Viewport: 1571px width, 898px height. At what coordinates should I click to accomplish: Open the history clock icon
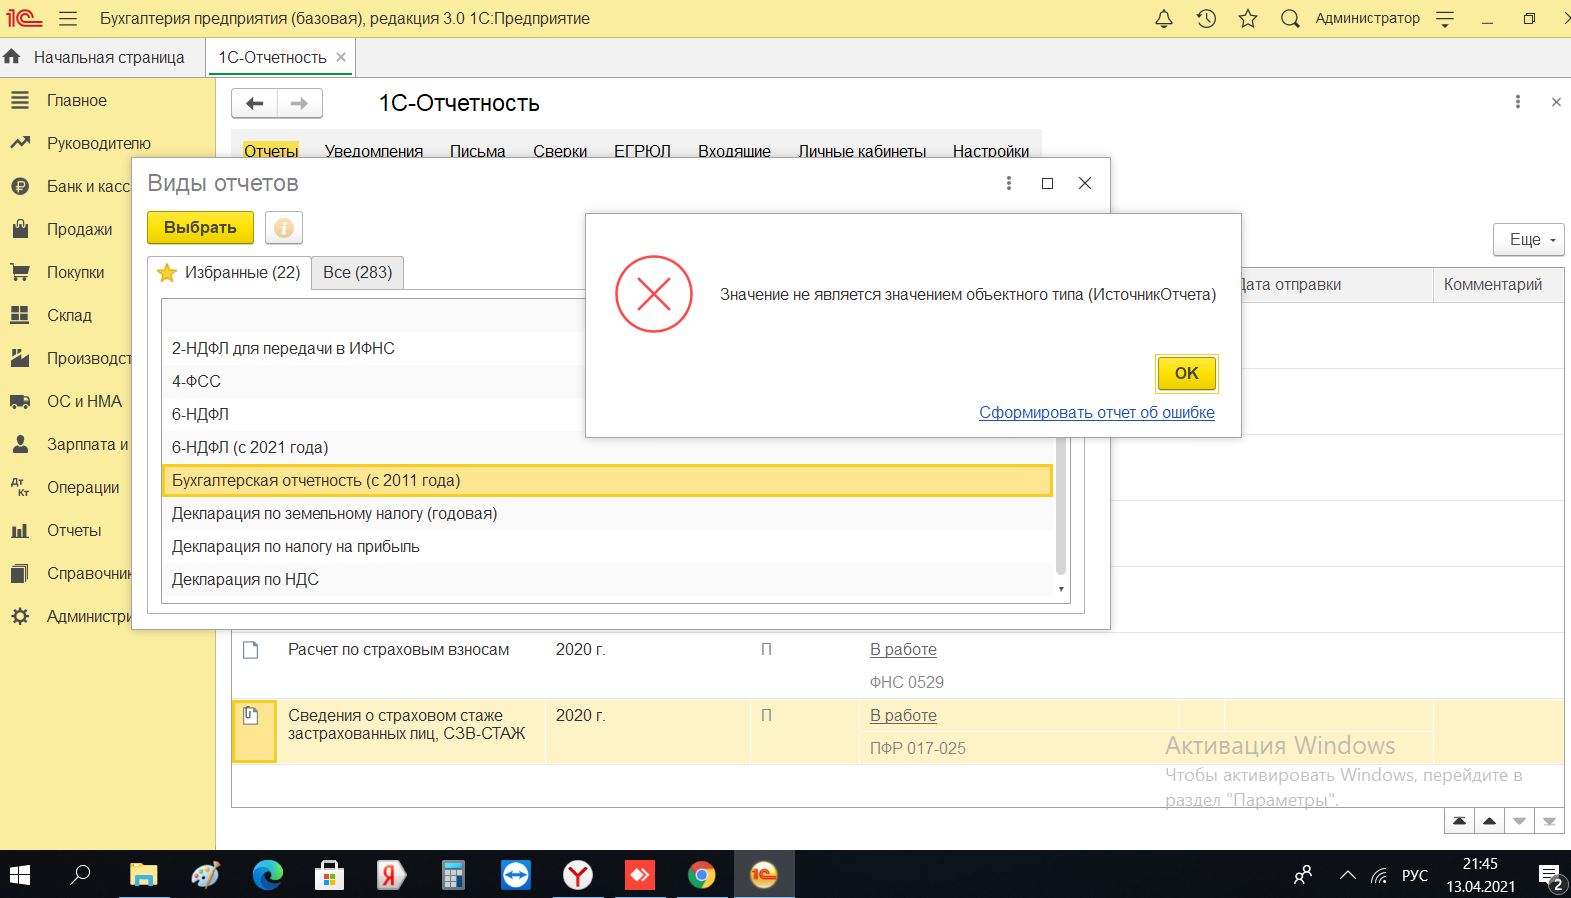1206,19
